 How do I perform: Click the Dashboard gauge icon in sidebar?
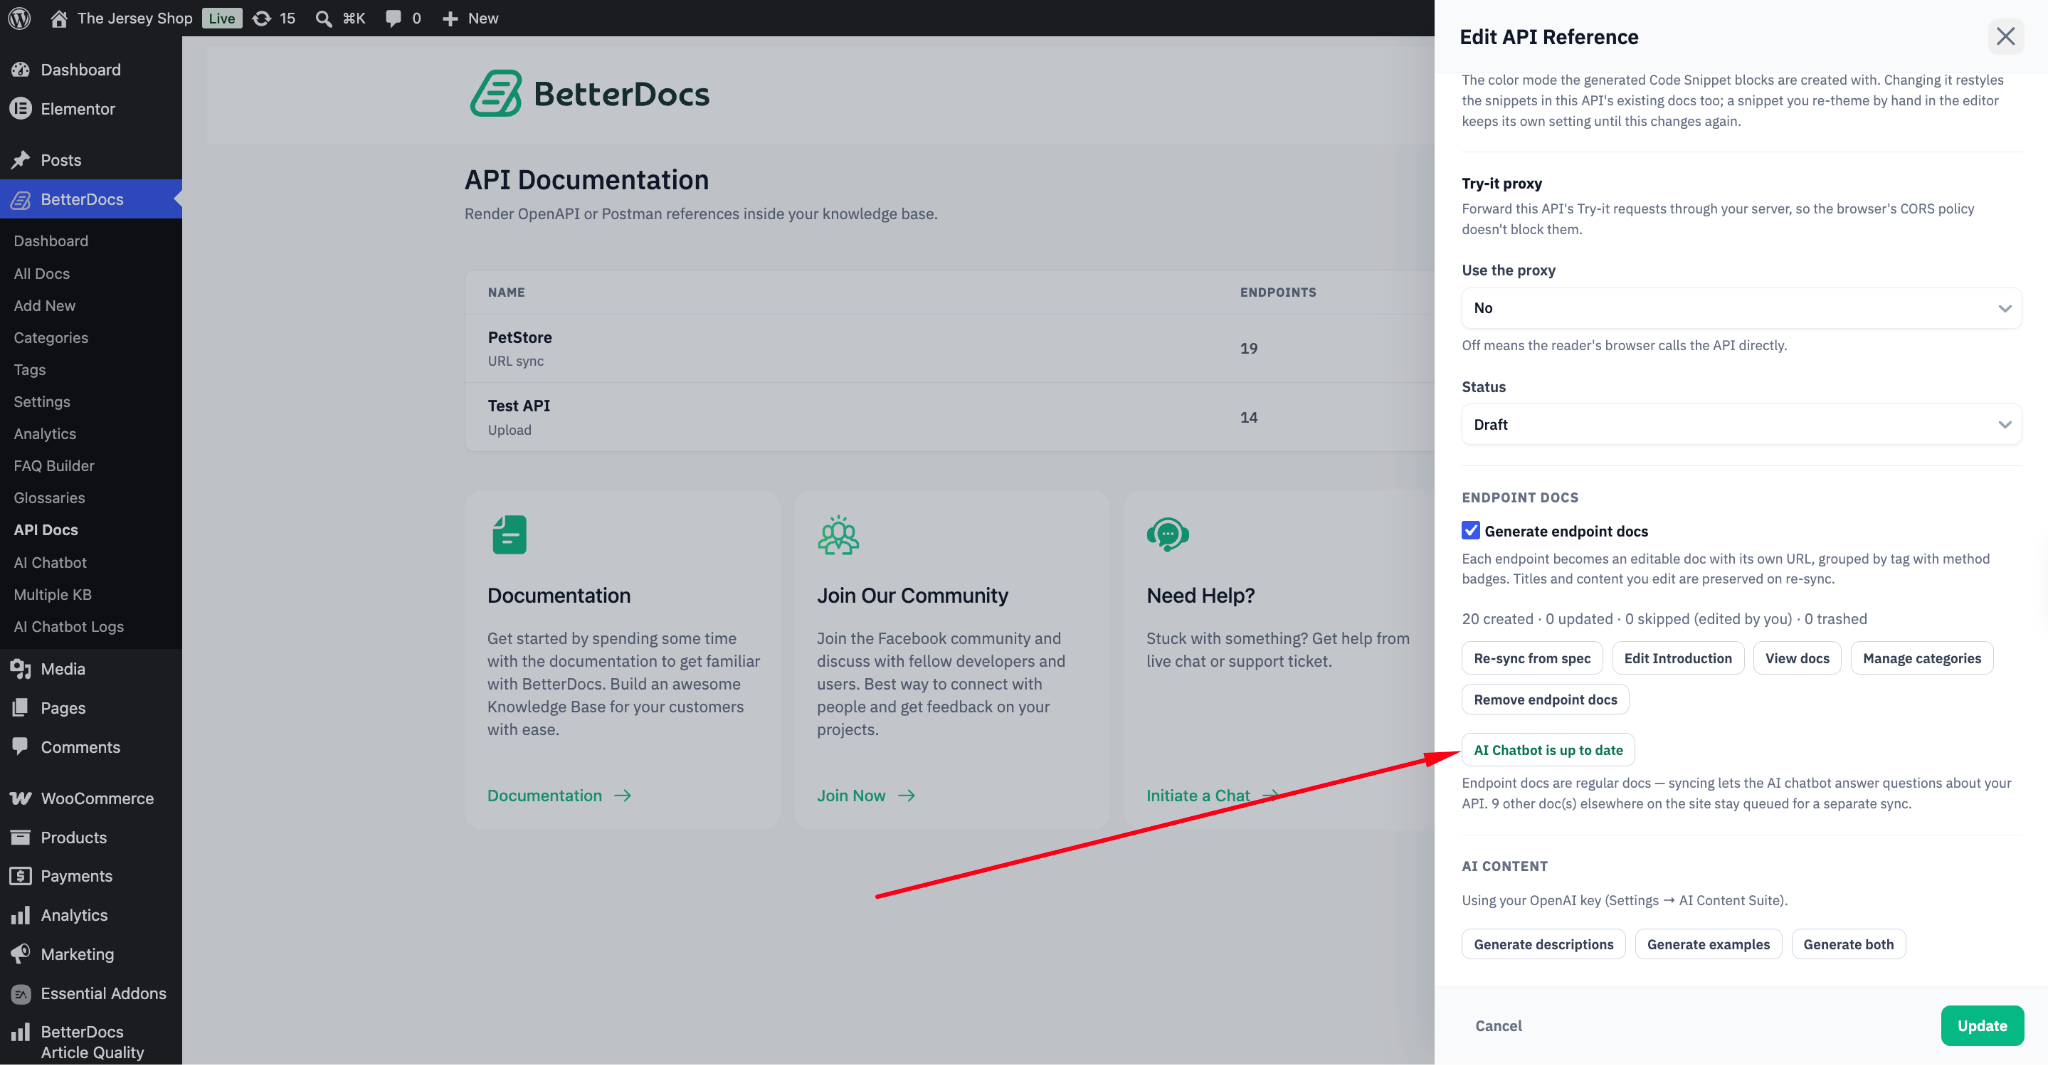click(20, 70)
